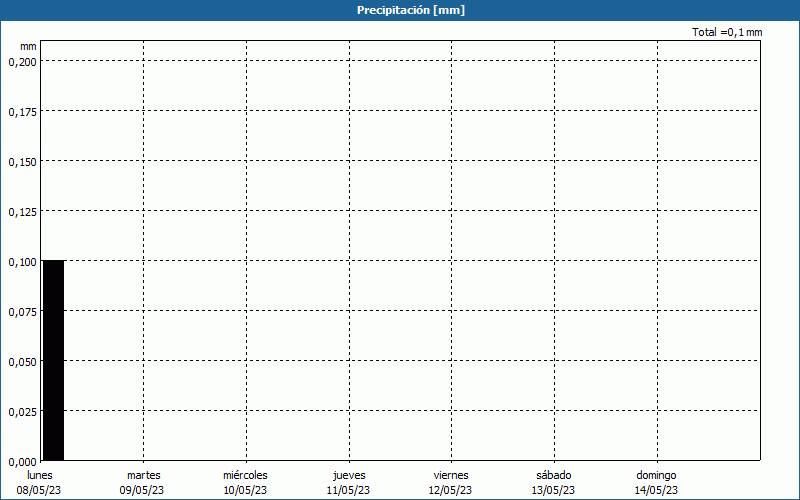The height and width of the screenshot is (500, 800).
Task: Click the 0,200 y-axis value
Action: (23, 62)
